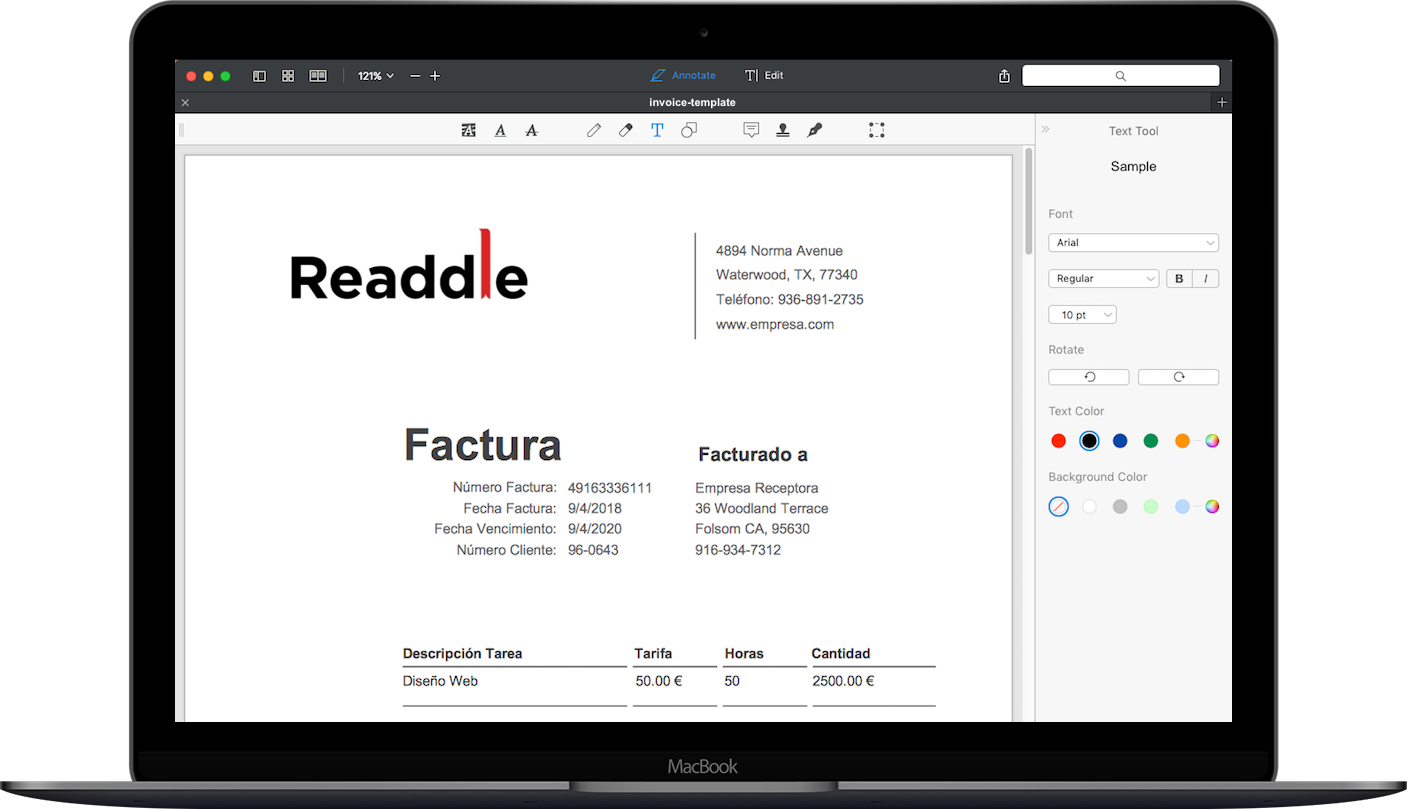Click the 2500.00 € amount cell

[x=843, y=681]
